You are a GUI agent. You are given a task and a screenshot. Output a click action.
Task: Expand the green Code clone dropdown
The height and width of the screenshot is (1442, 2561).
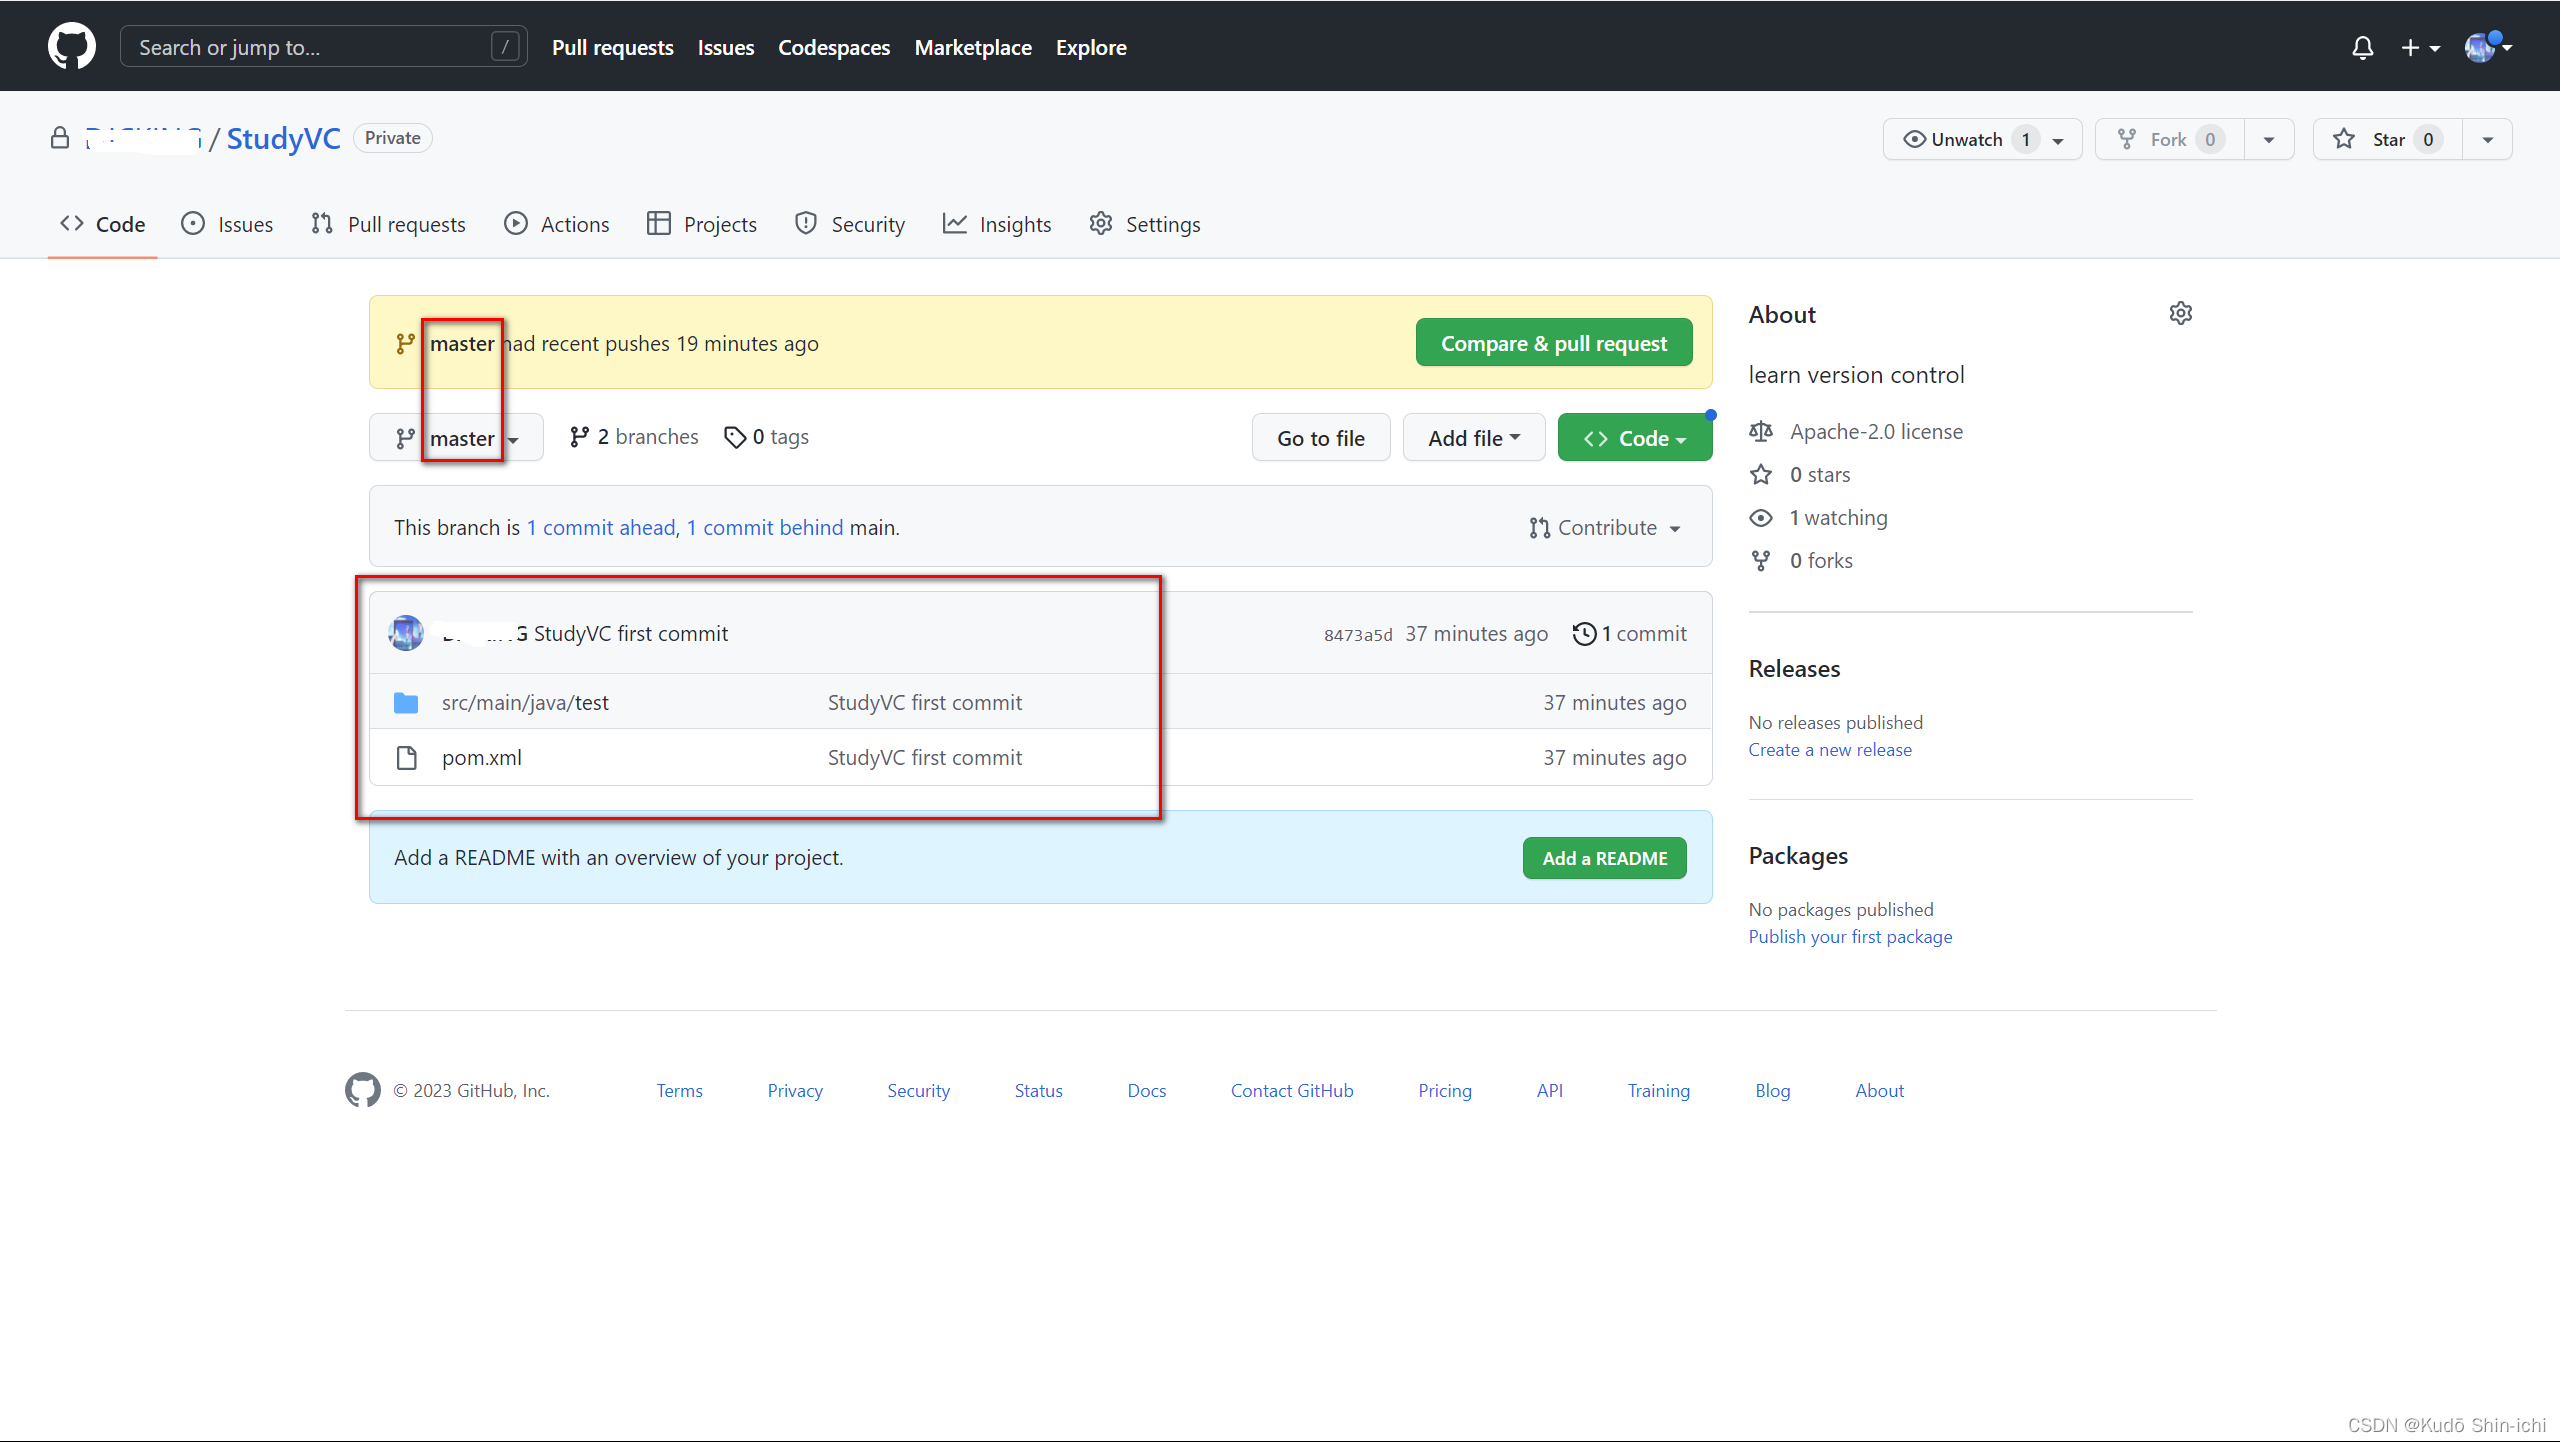click(x=1634, y=438)
